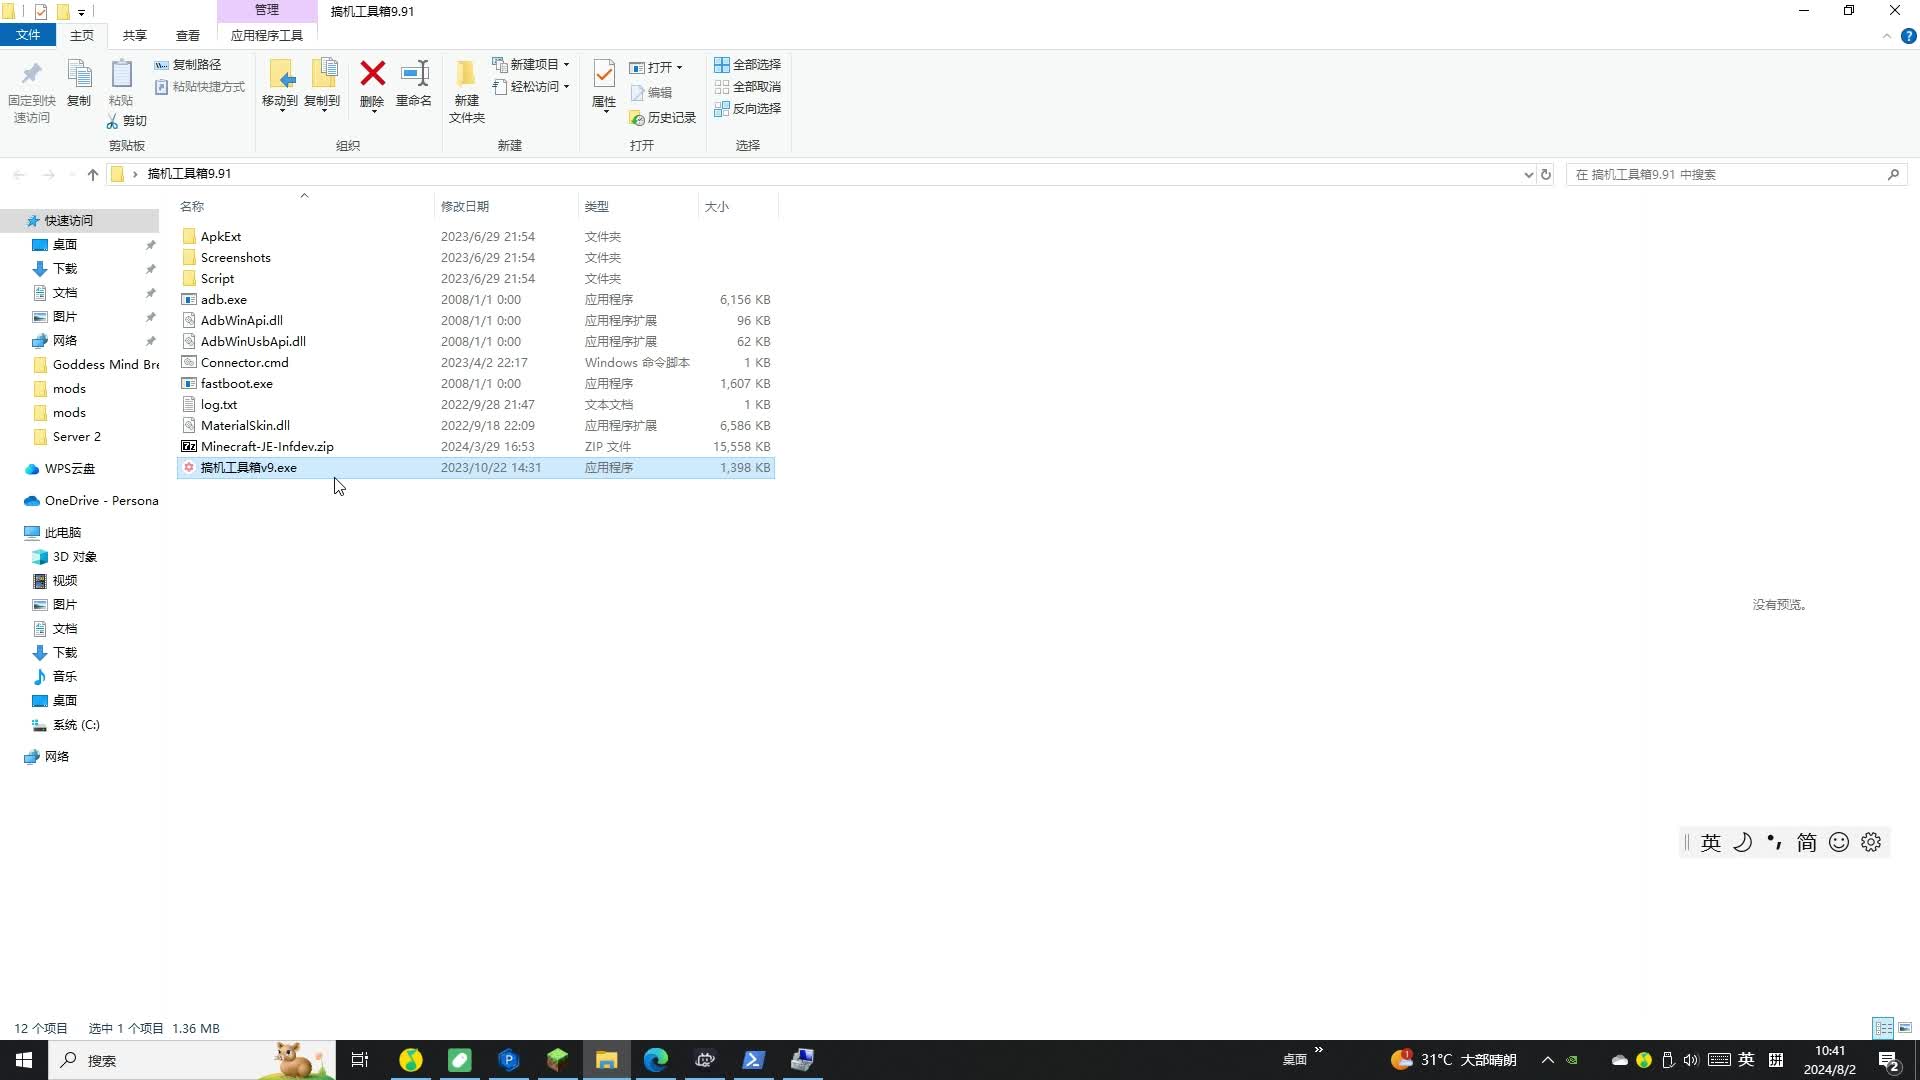Image resolution: width=1920 pixels, height=1080 pixels.
Task: Click the History (历史记录) icon
Action: point(662,118)
